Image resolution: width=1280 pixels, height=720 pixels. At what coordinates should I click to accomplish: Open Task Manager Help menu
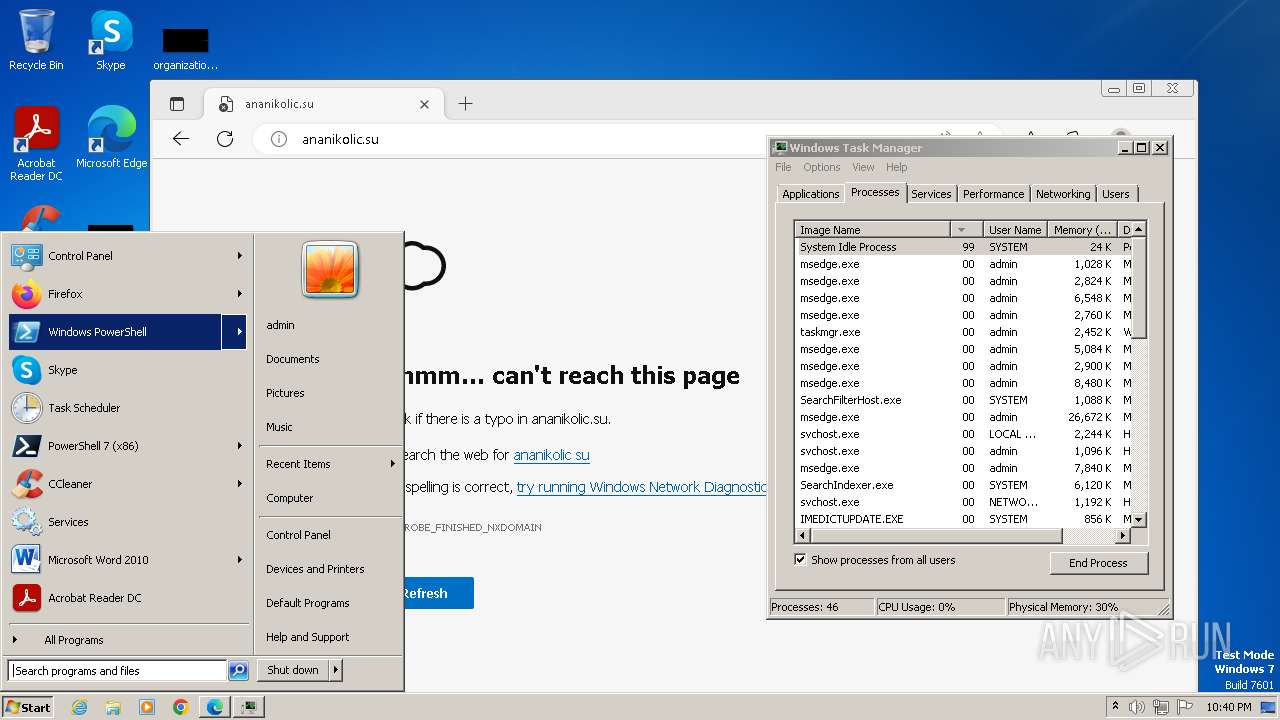[x=897, y=167]
